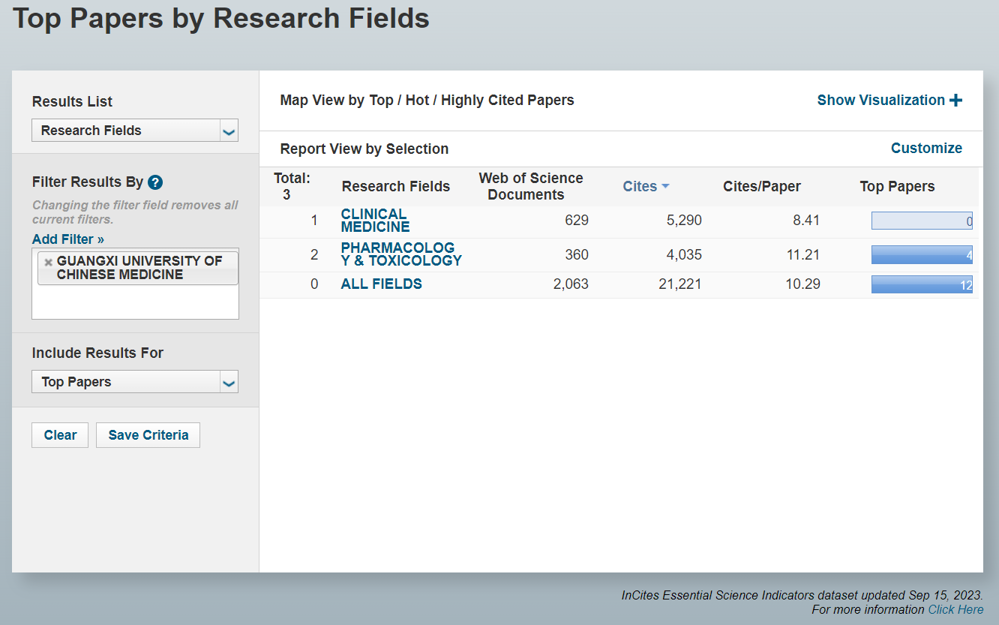Remove the Guangxi University filter tag
This screenshot has height=625, width=999.
click(x=48, y=262)
